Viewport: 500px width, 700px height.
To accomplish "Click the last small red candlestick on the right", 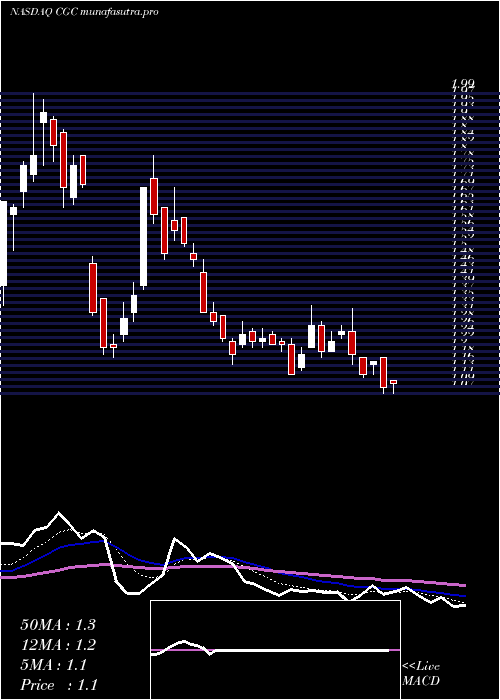I will click(x=393, y=382).
